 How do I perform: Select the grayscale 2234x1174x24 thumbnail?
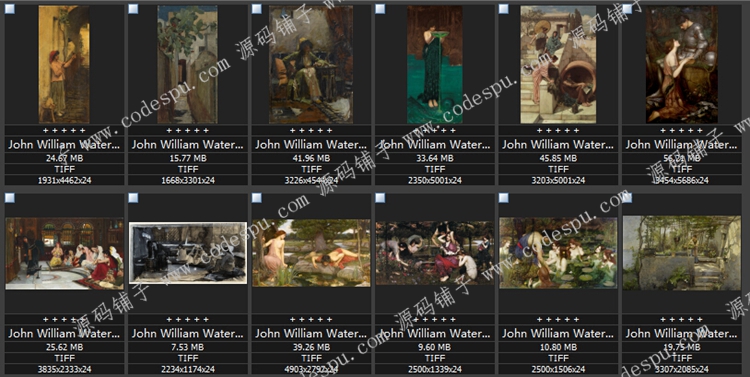[x=188, y=253]
